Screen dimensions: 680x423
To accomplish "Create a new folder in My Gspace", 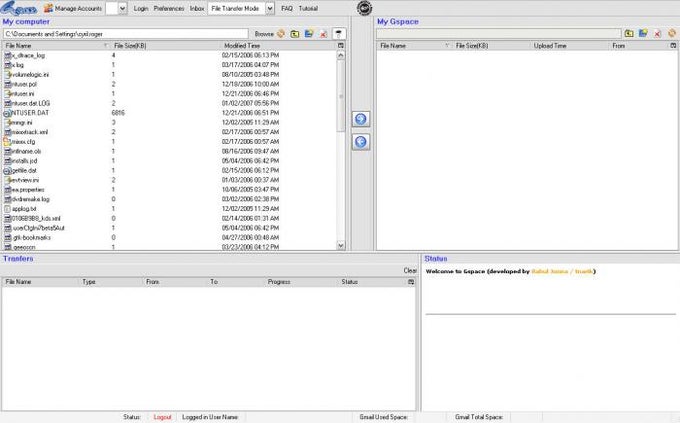I will click(643, 33).
